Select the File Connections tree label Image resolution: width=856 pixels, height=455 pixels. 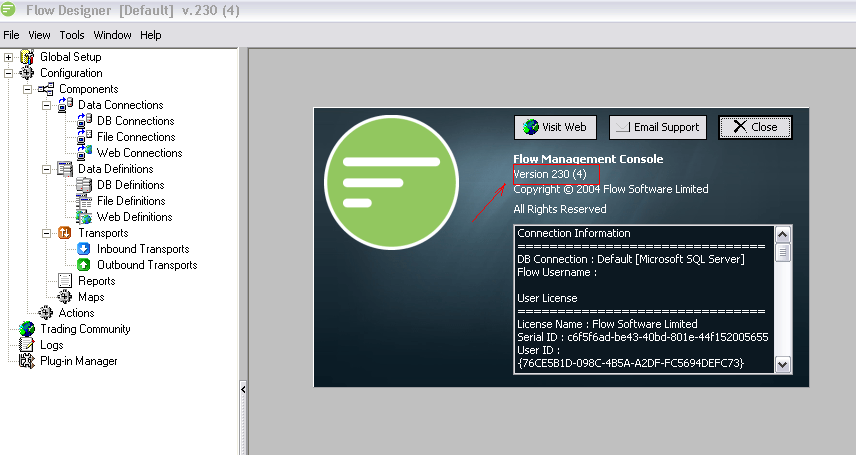[x=136, y=137]
